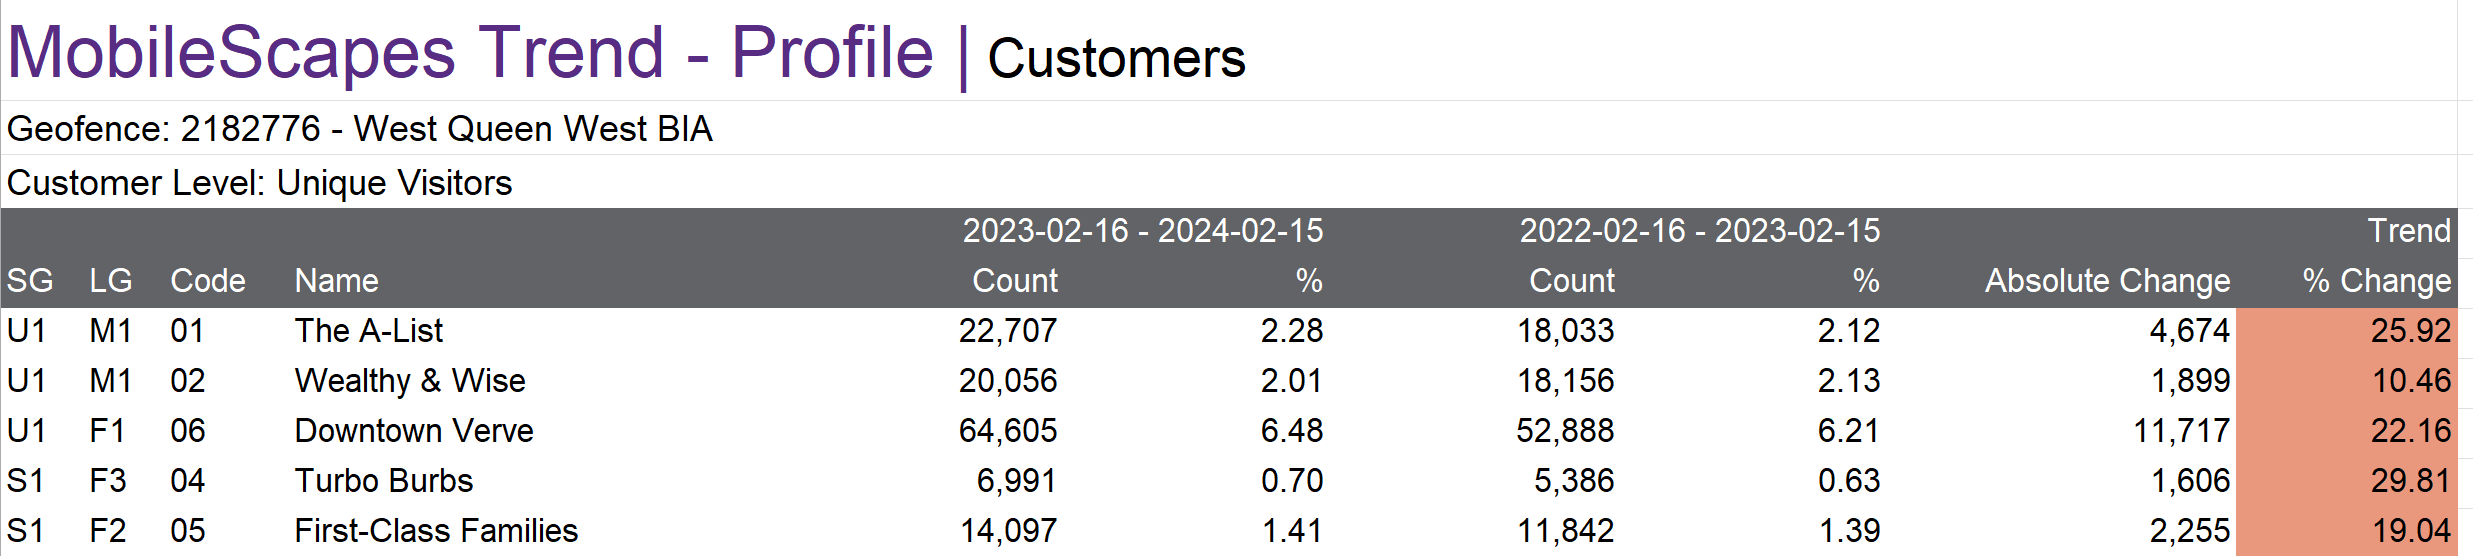Select the 2022-02-16 - 2023-02-15 period header
Screen dimensions: 2473x556
(x=1700, y=231)
